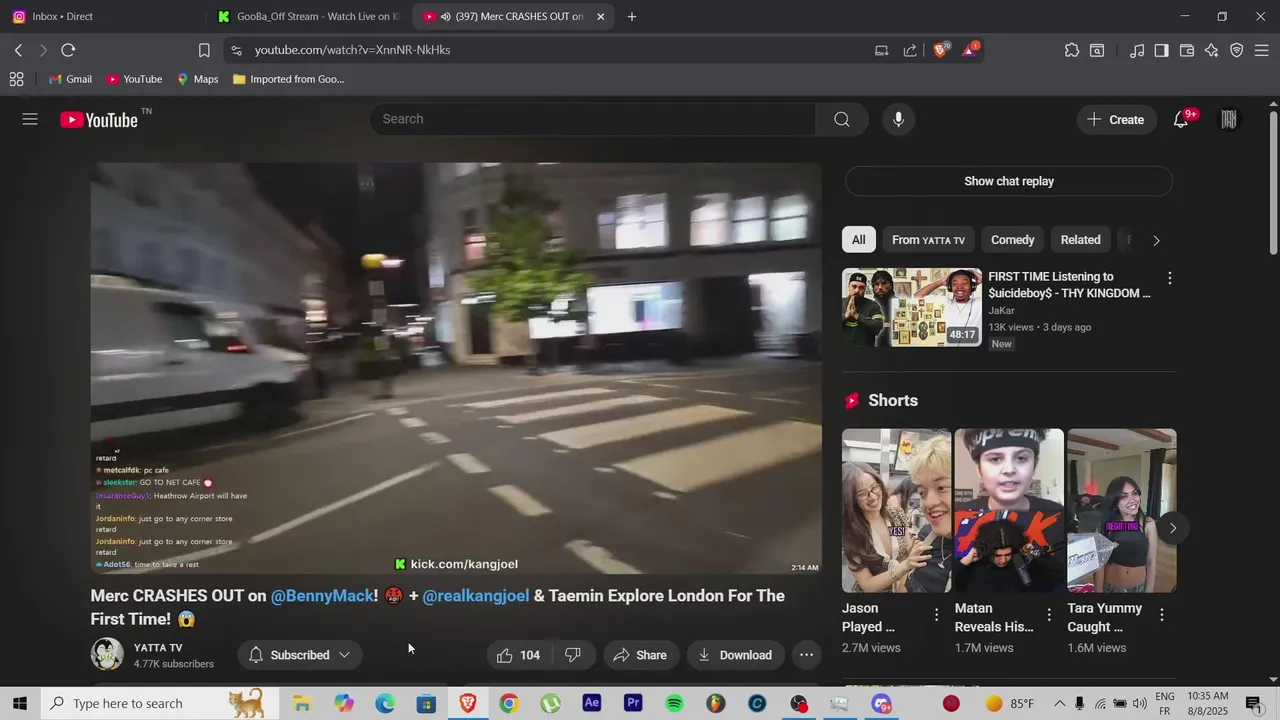Open the @realkangjoel mention link

[x=476, y=596]
